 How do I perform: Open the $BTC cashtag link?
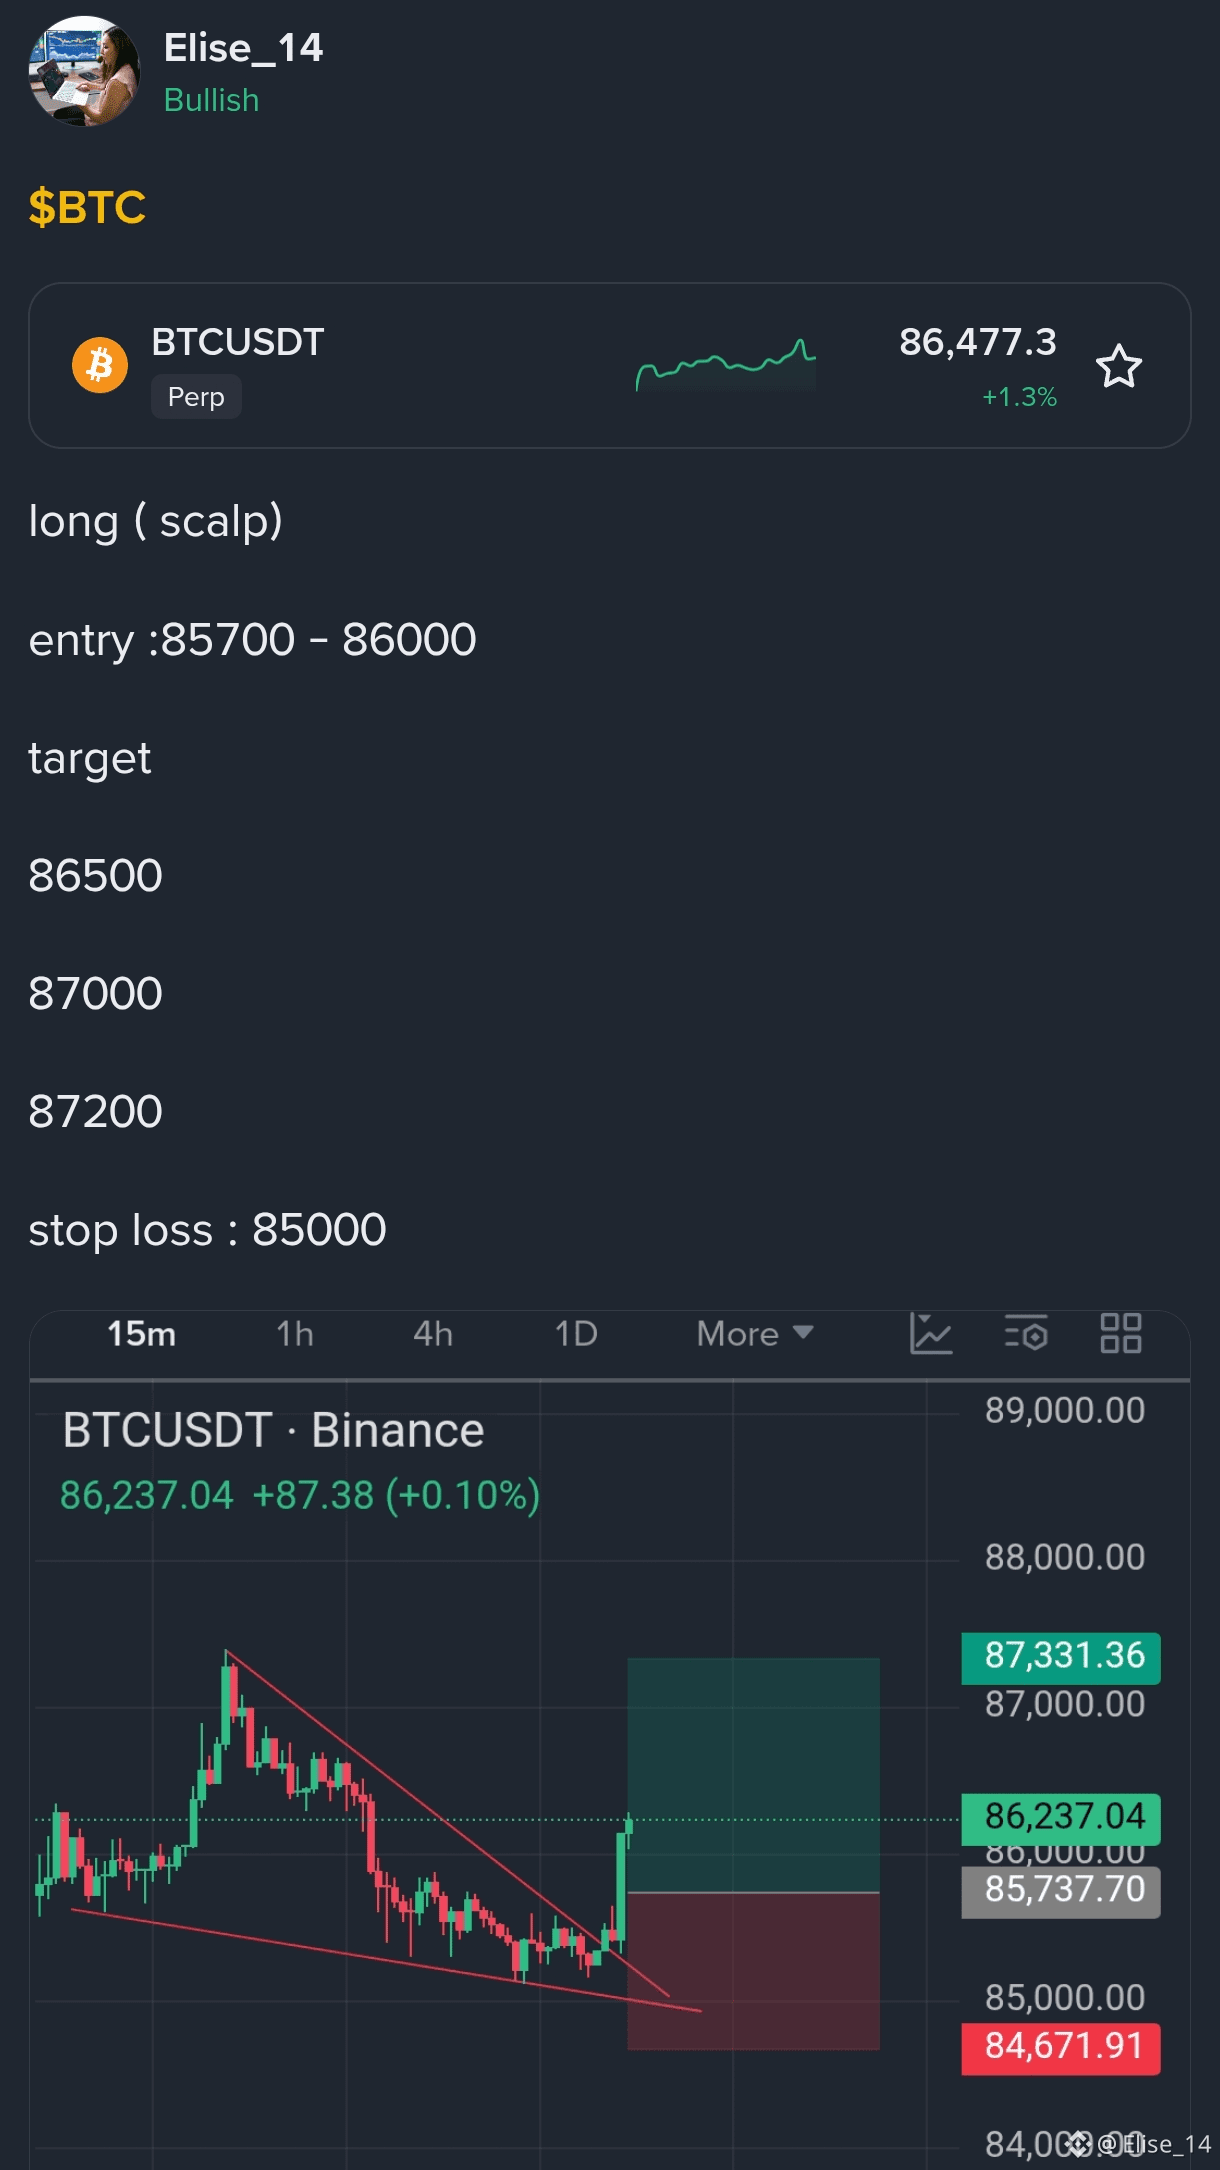pos(87,207)
